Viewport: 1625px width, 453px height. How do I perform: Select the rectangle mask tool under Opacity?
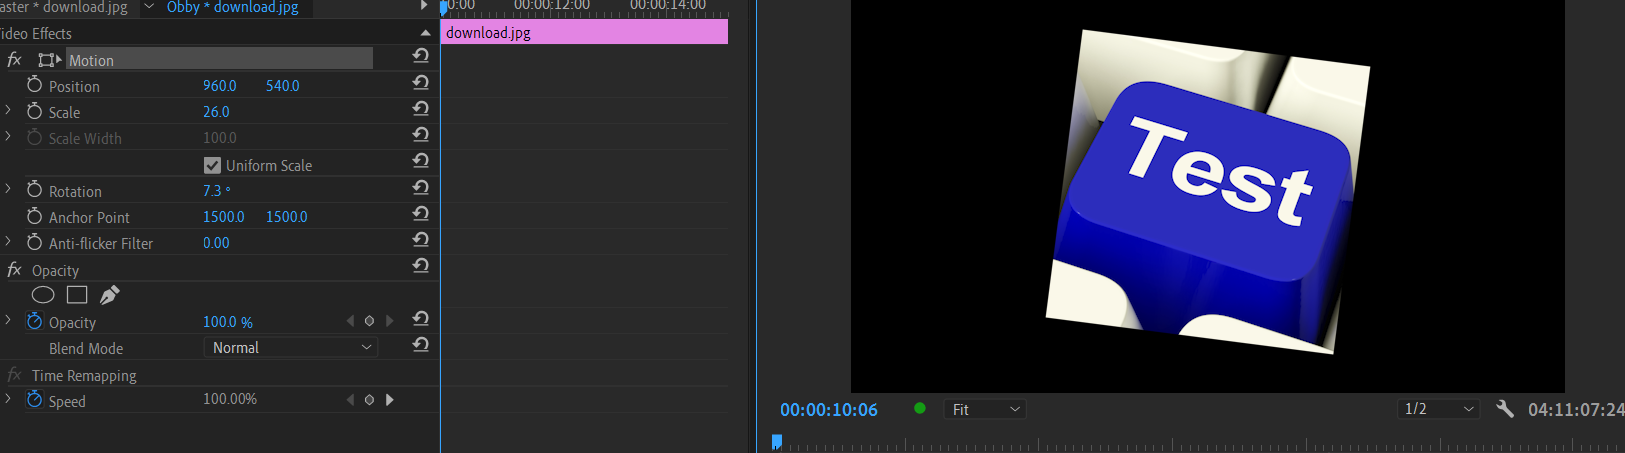(77, 295)
